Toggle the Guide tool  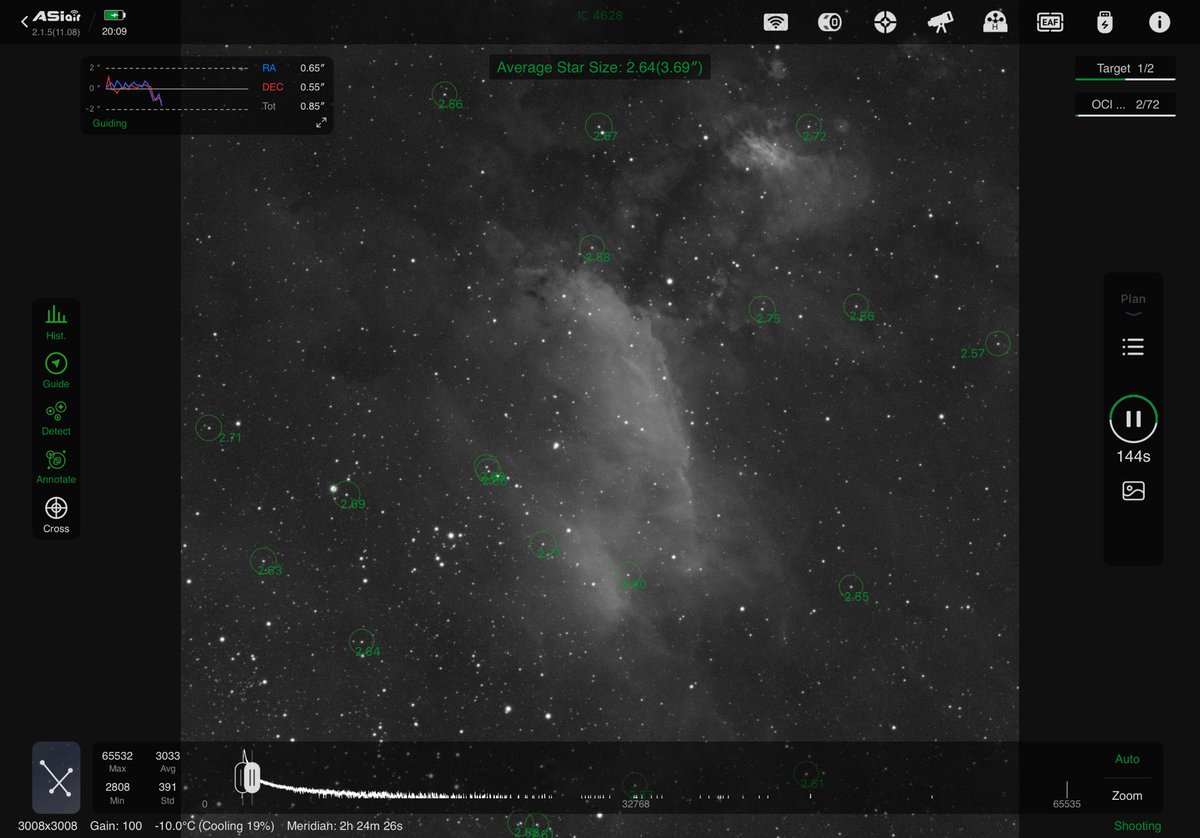[56, 370]
